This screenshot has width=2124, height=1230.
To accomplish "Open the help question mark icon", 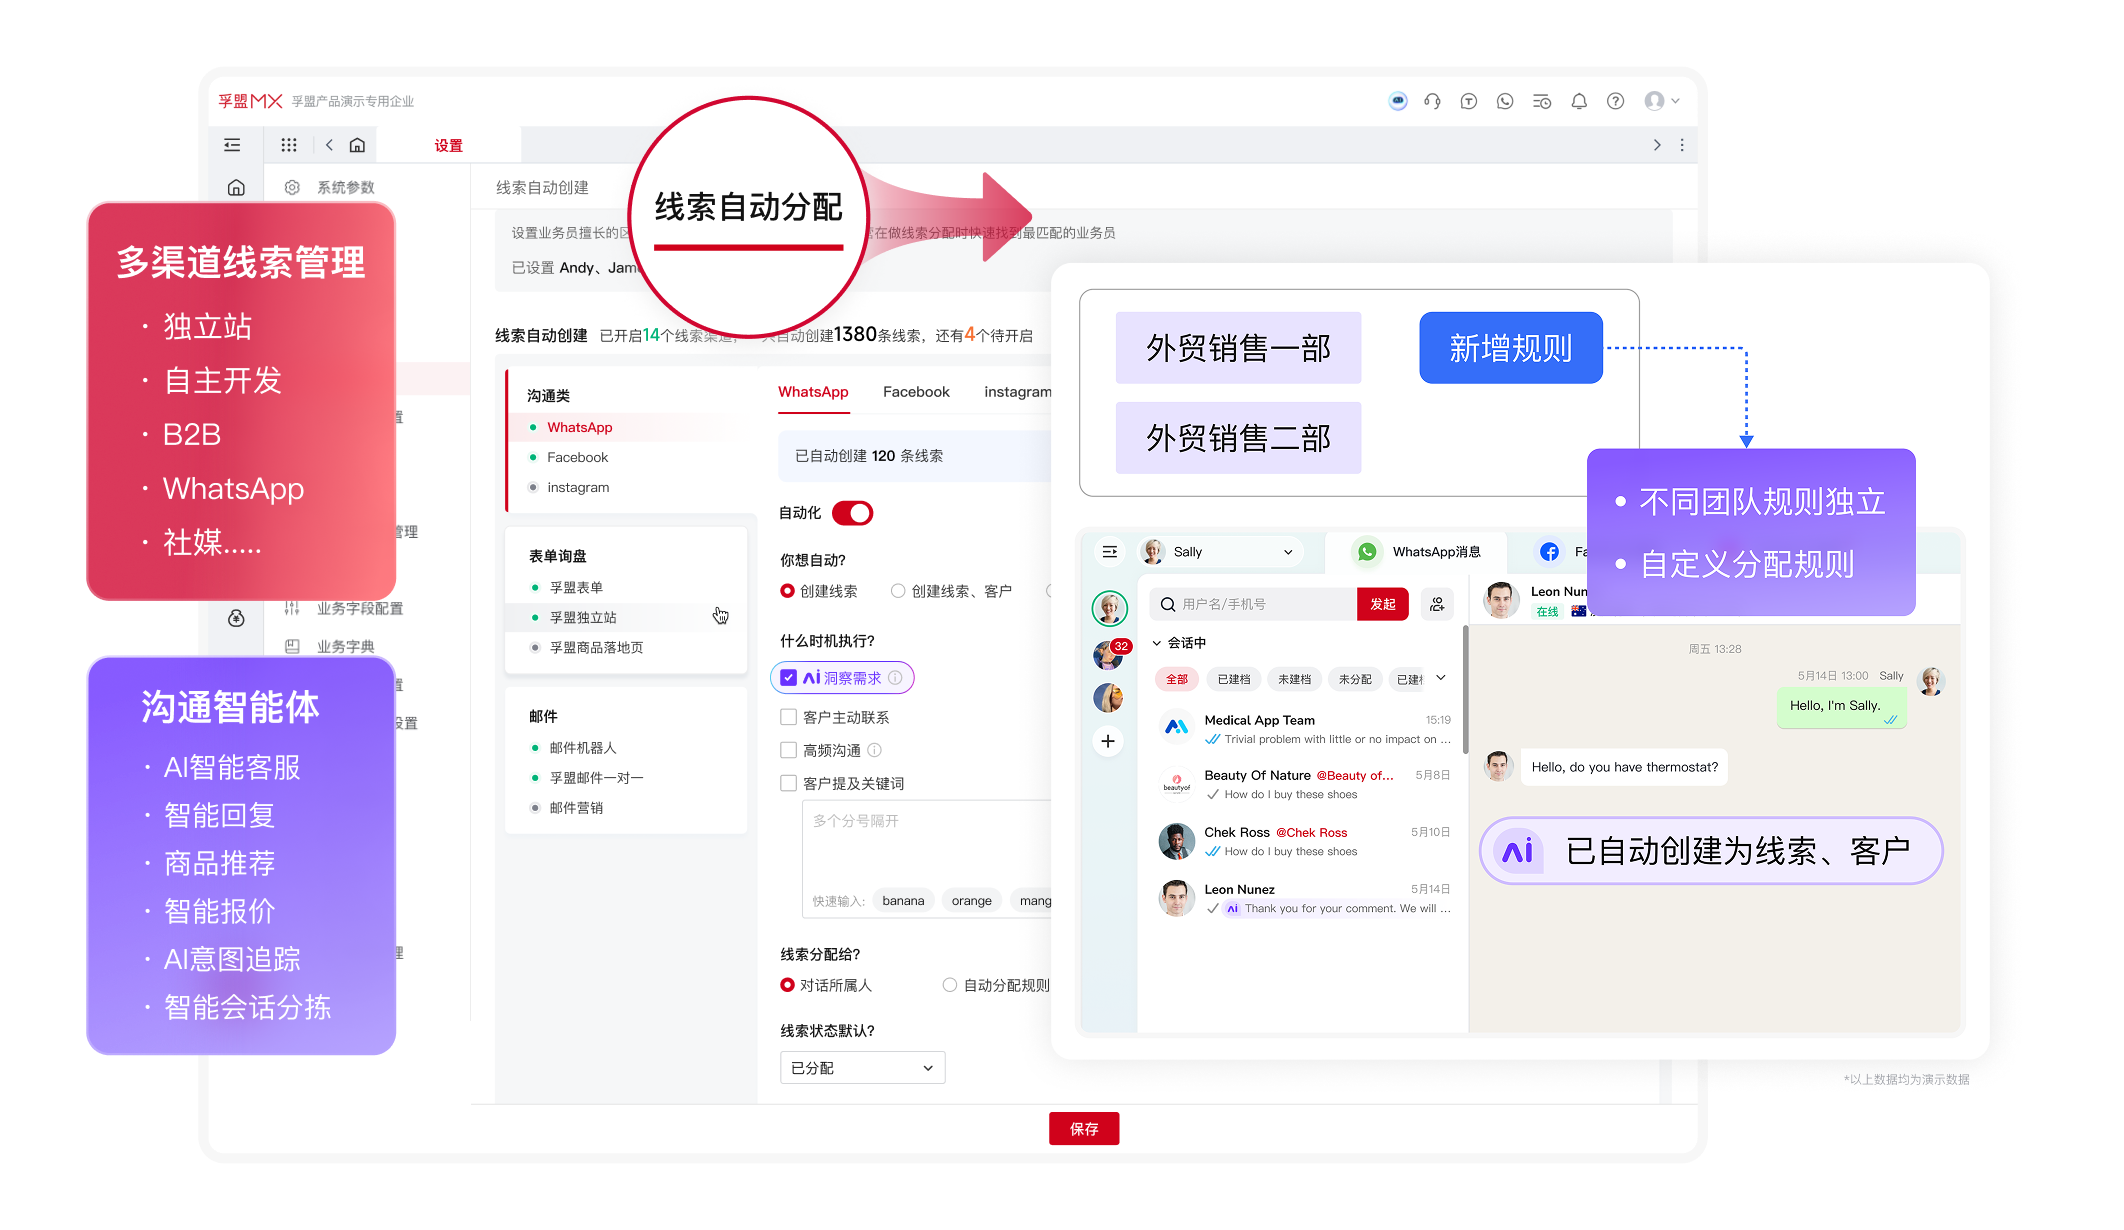I will (x=1615, y=101).
